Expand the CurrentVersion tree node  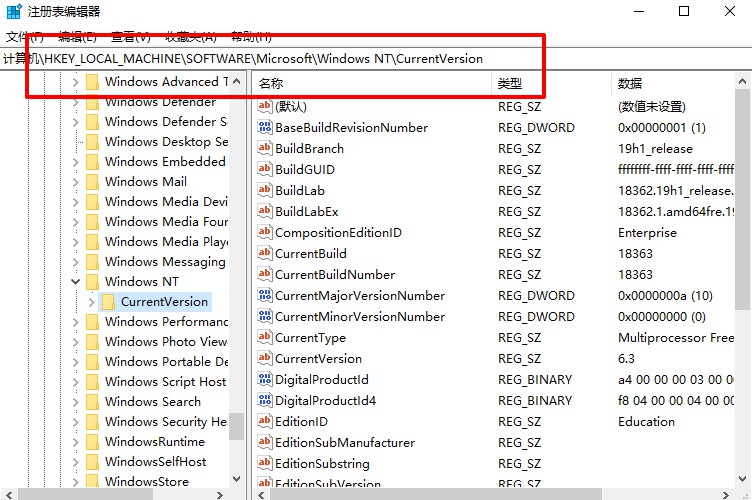click(91, 302)
